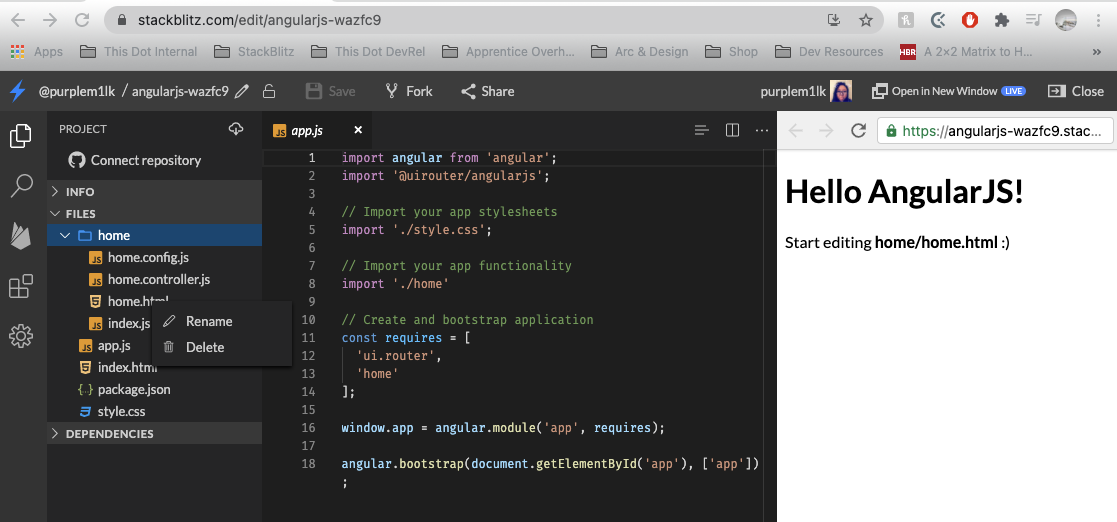The width and height of the screenshot is (1117, 522).
Task: Click the GitHub icon beside Connect repository
Action: pos(76,160)
